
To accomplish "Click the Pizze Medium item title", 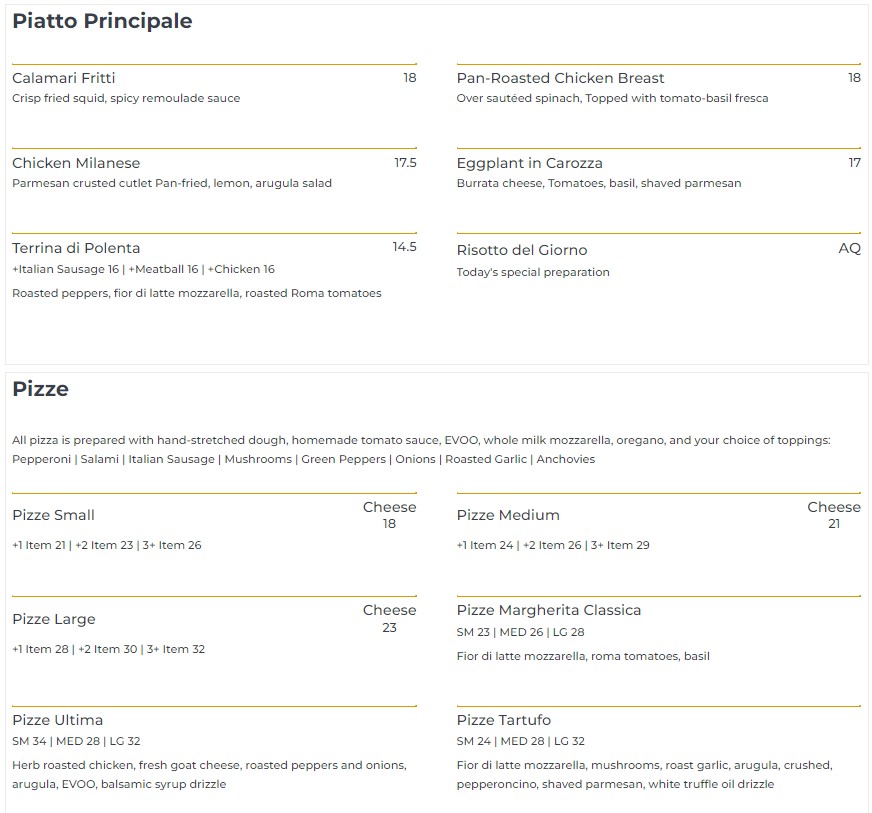I will click(x=508, y=515).
